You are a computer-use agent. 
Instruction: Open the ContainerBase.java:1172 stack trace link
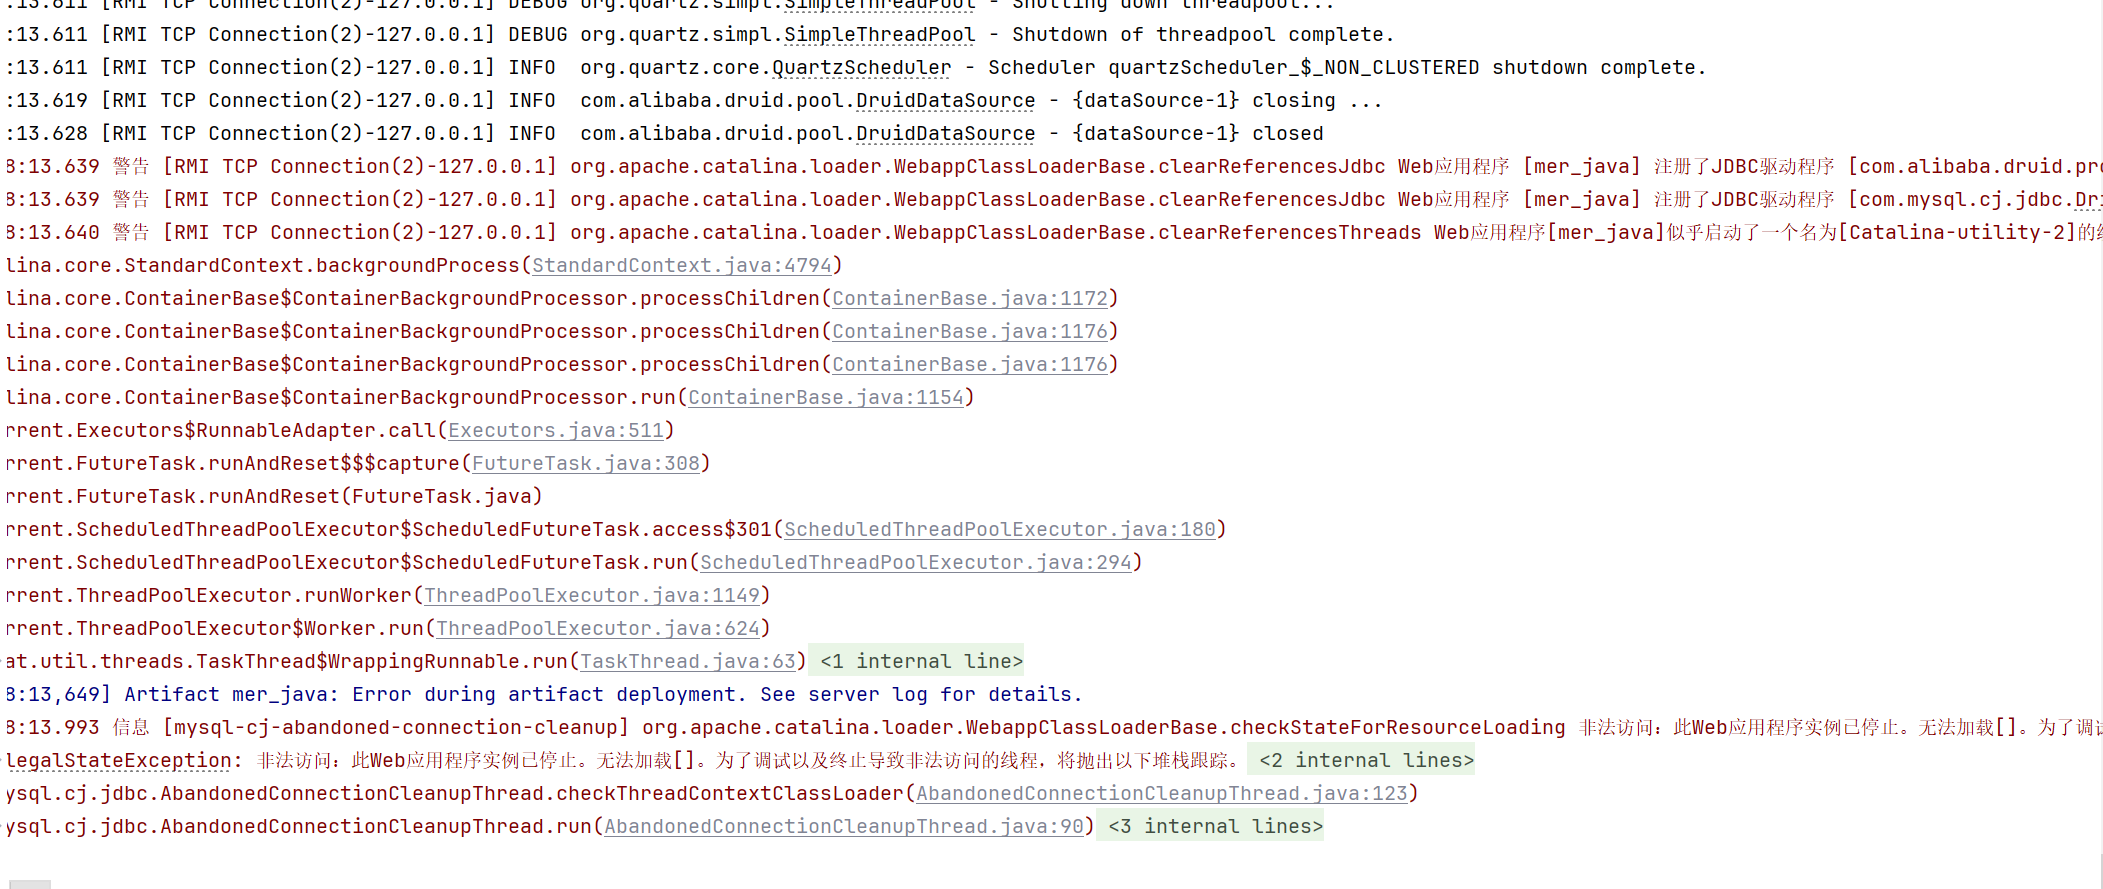(970, 299)
